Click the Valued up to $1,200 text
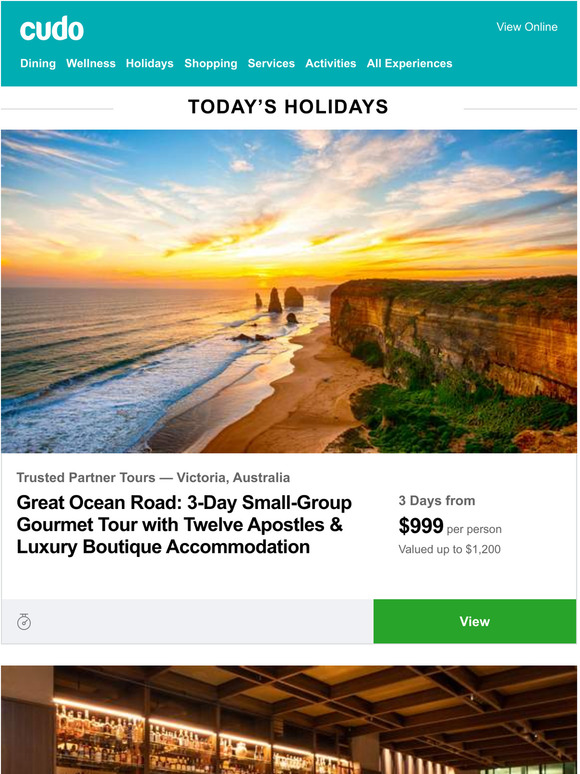580x774 pixels. click(x=449, y=549)
